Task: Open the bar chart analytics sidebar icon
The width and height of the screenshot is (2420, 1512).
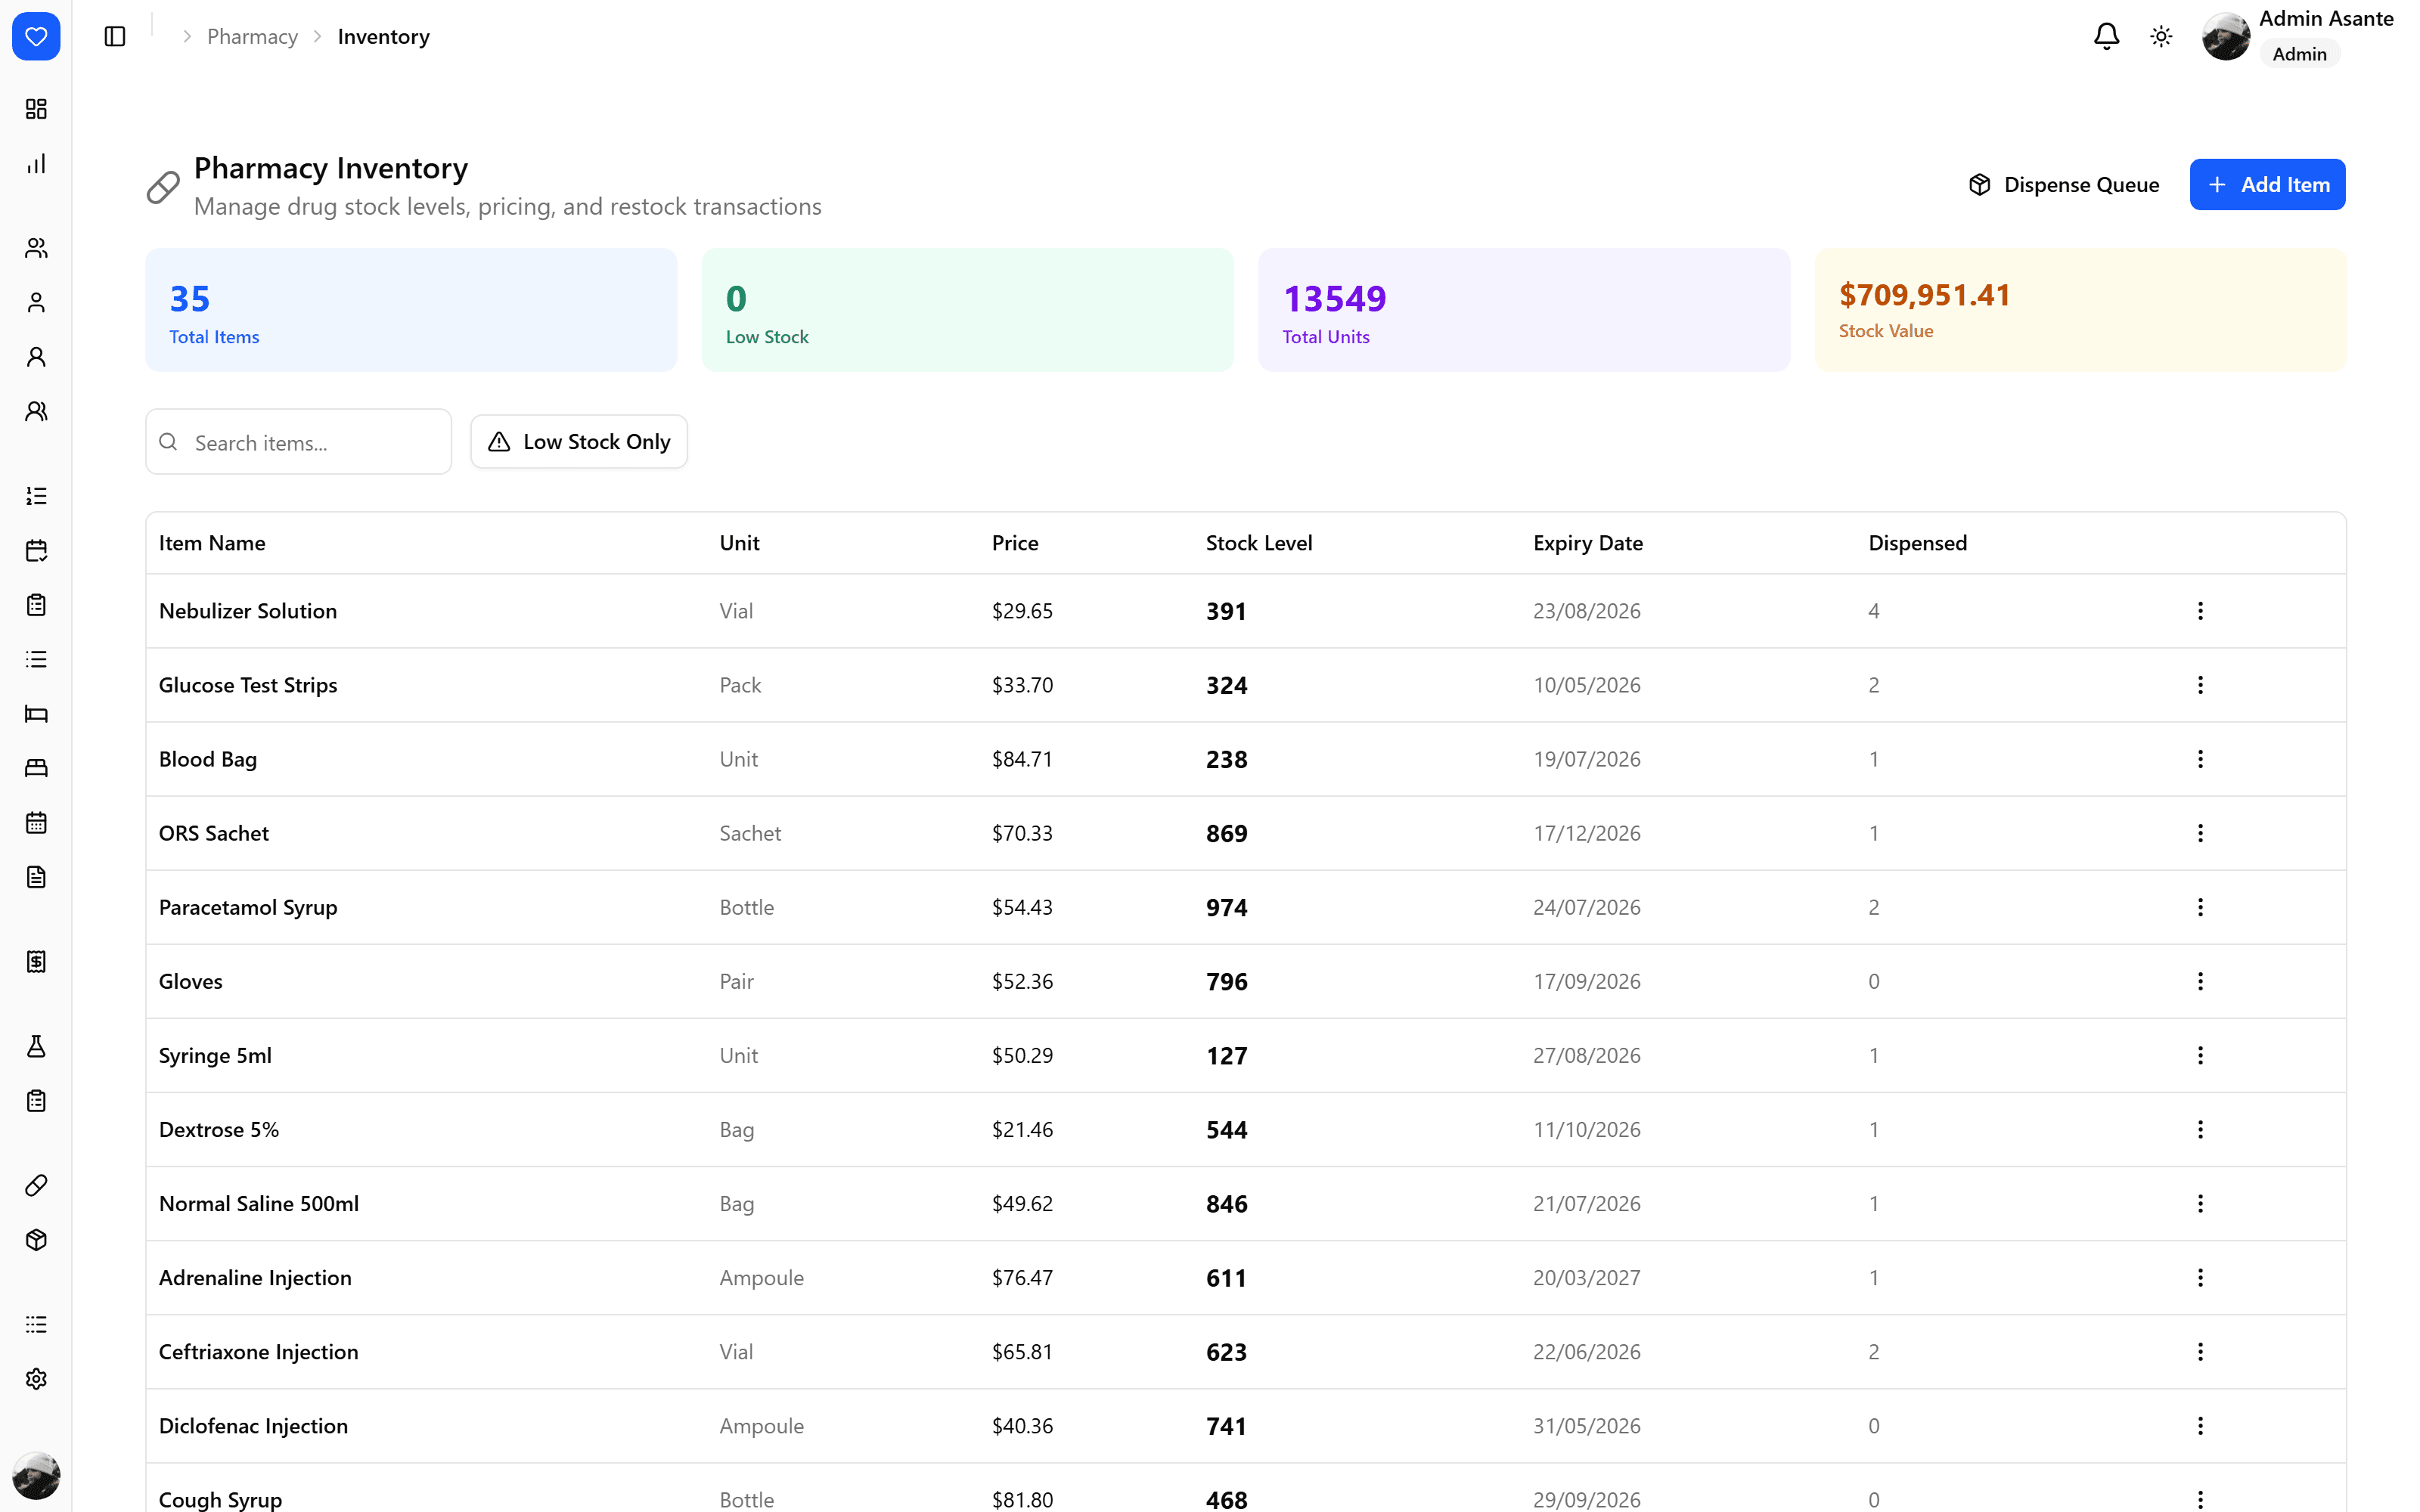Action: 36,164
